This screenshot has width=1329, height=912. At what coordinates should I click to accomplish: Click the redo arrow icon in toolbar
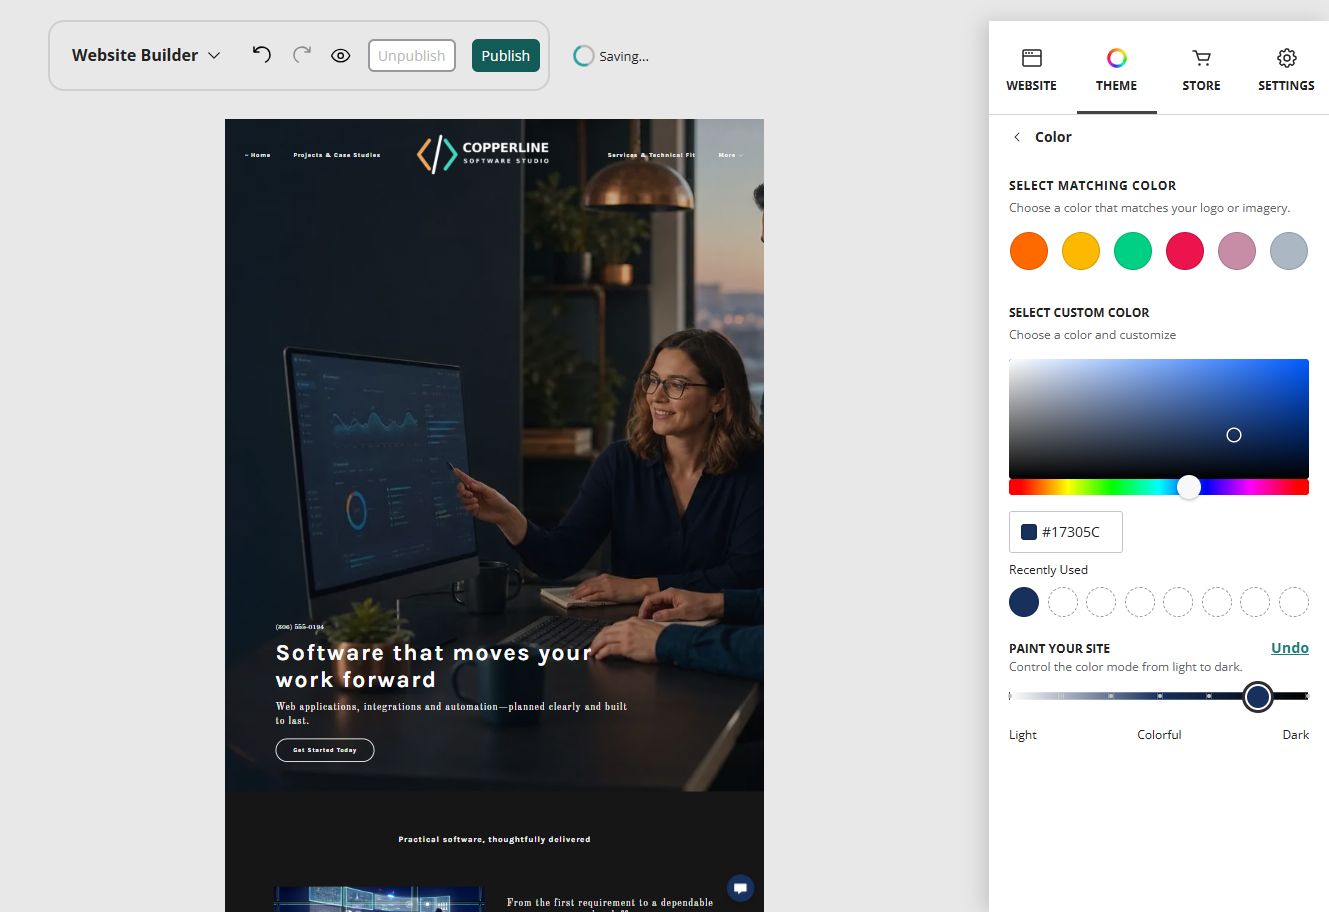[301, 55]
